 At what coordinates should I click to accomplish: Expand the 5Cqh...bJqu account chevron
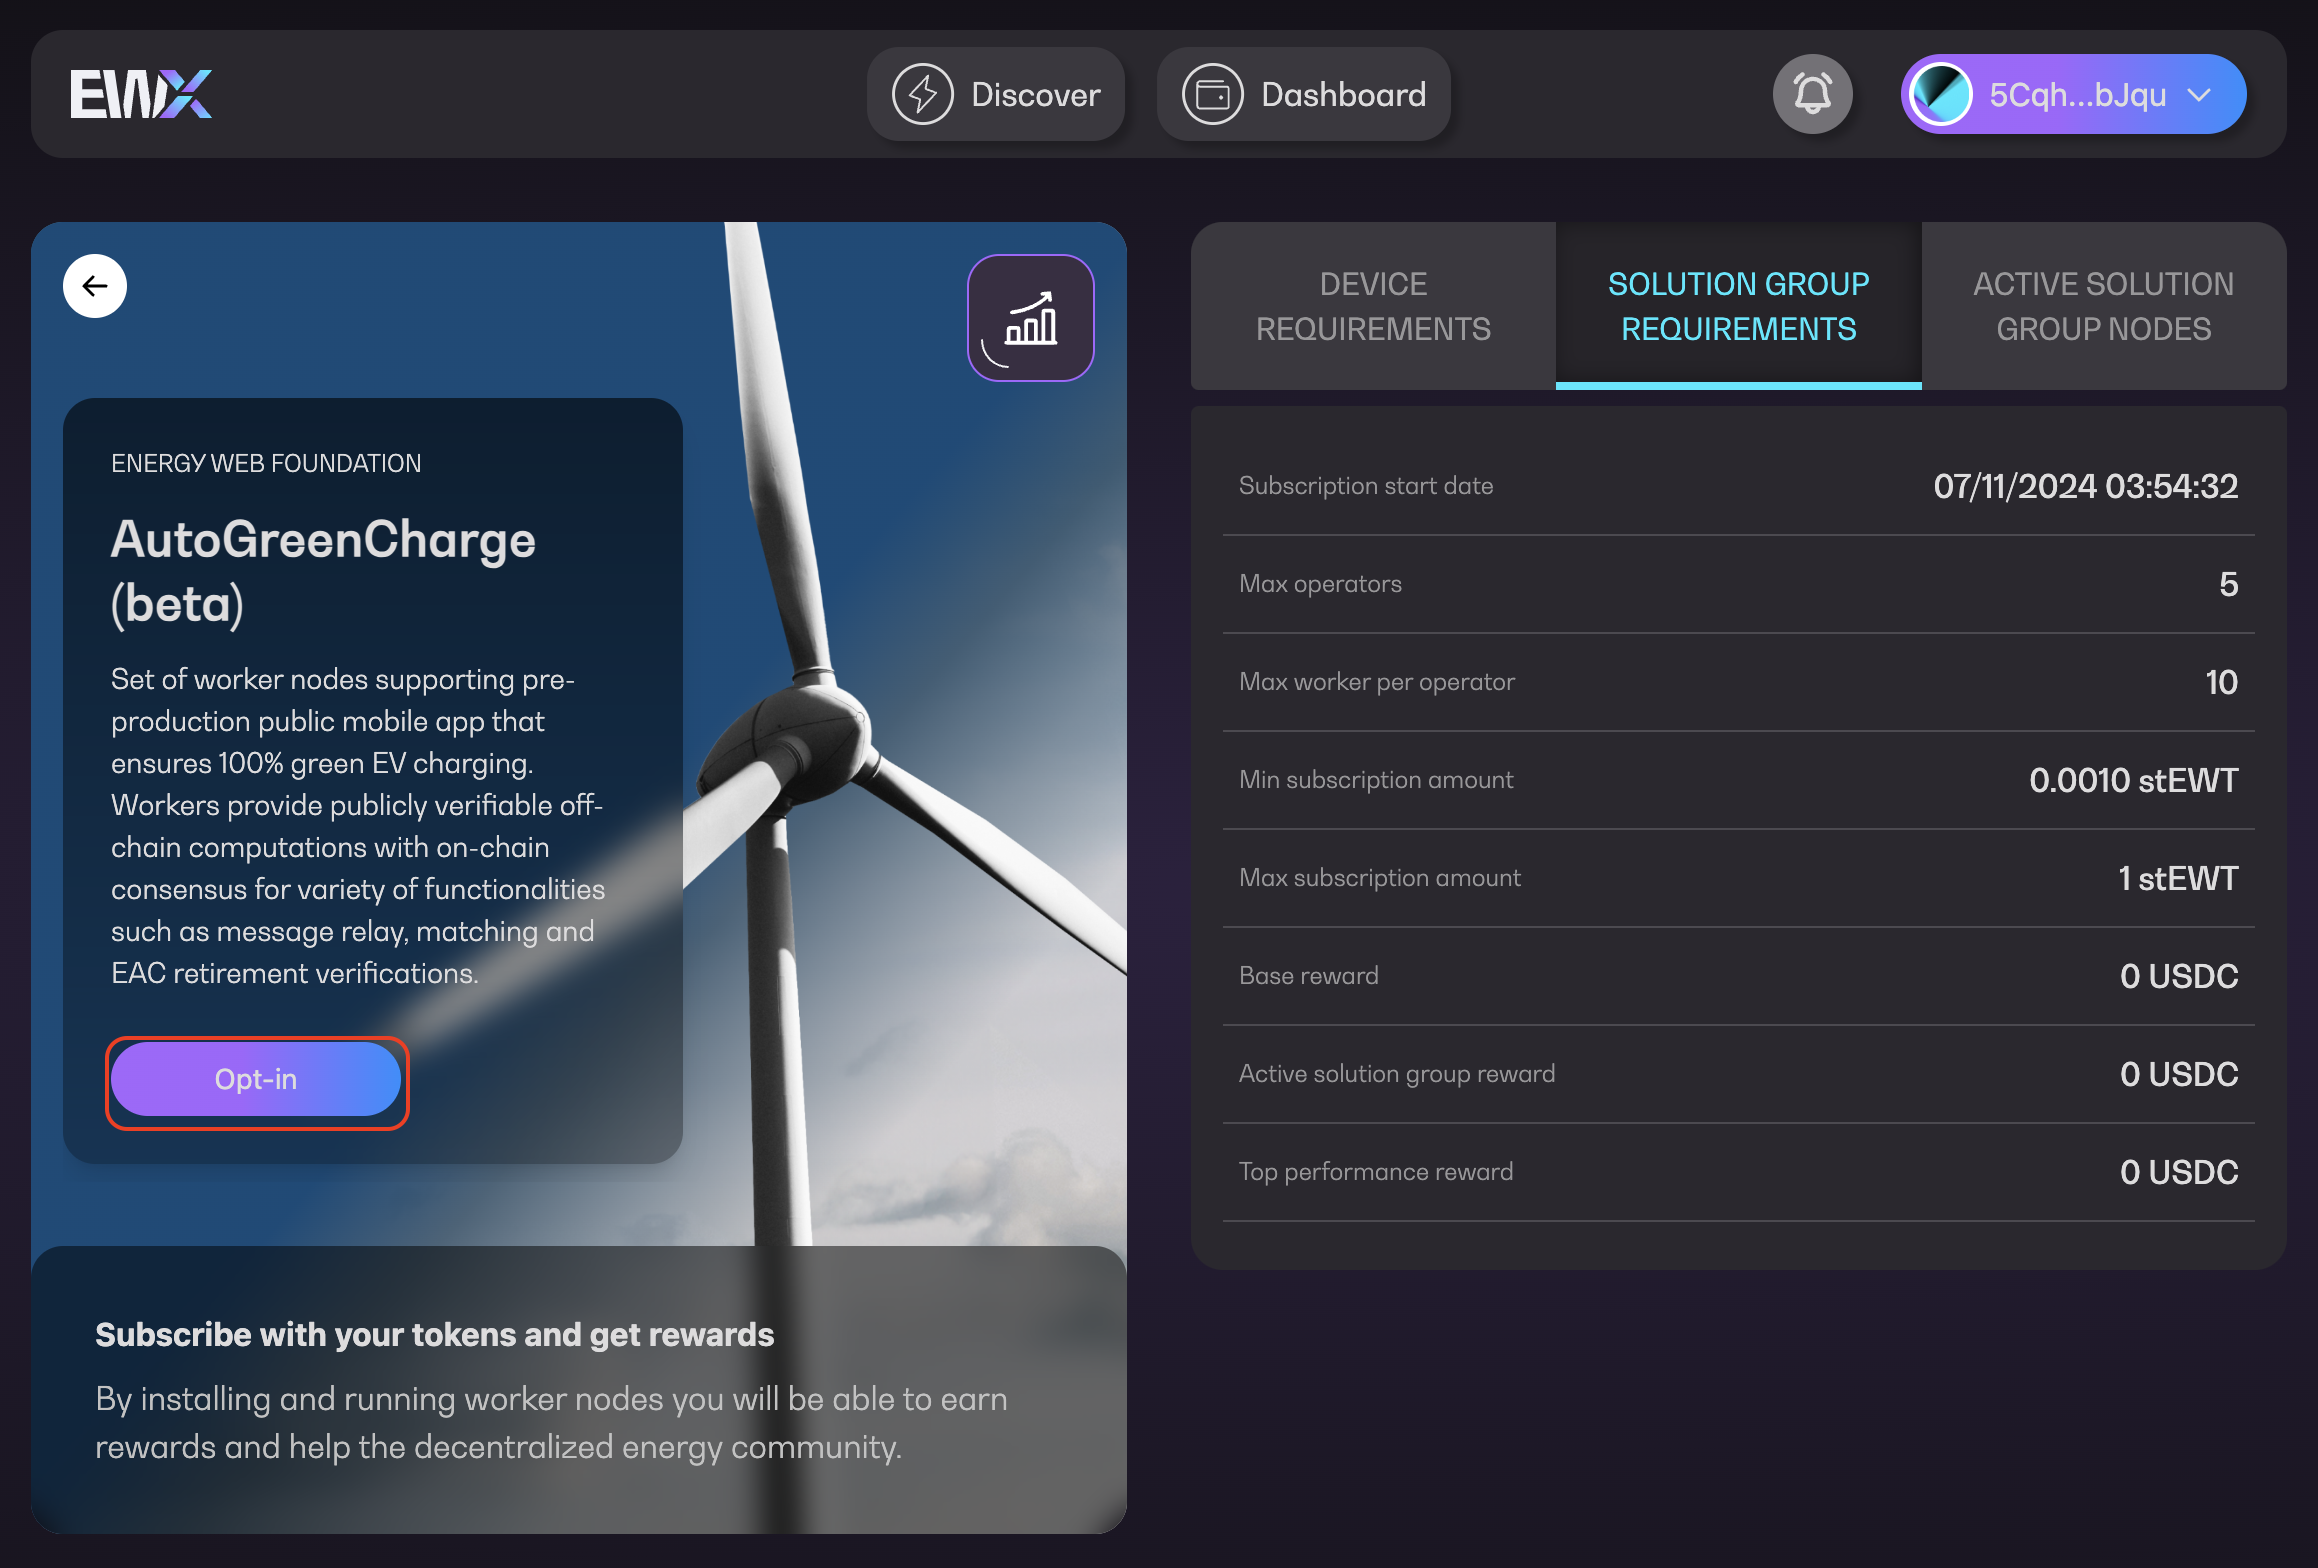pyautogui.click(x=2199, y=95)
